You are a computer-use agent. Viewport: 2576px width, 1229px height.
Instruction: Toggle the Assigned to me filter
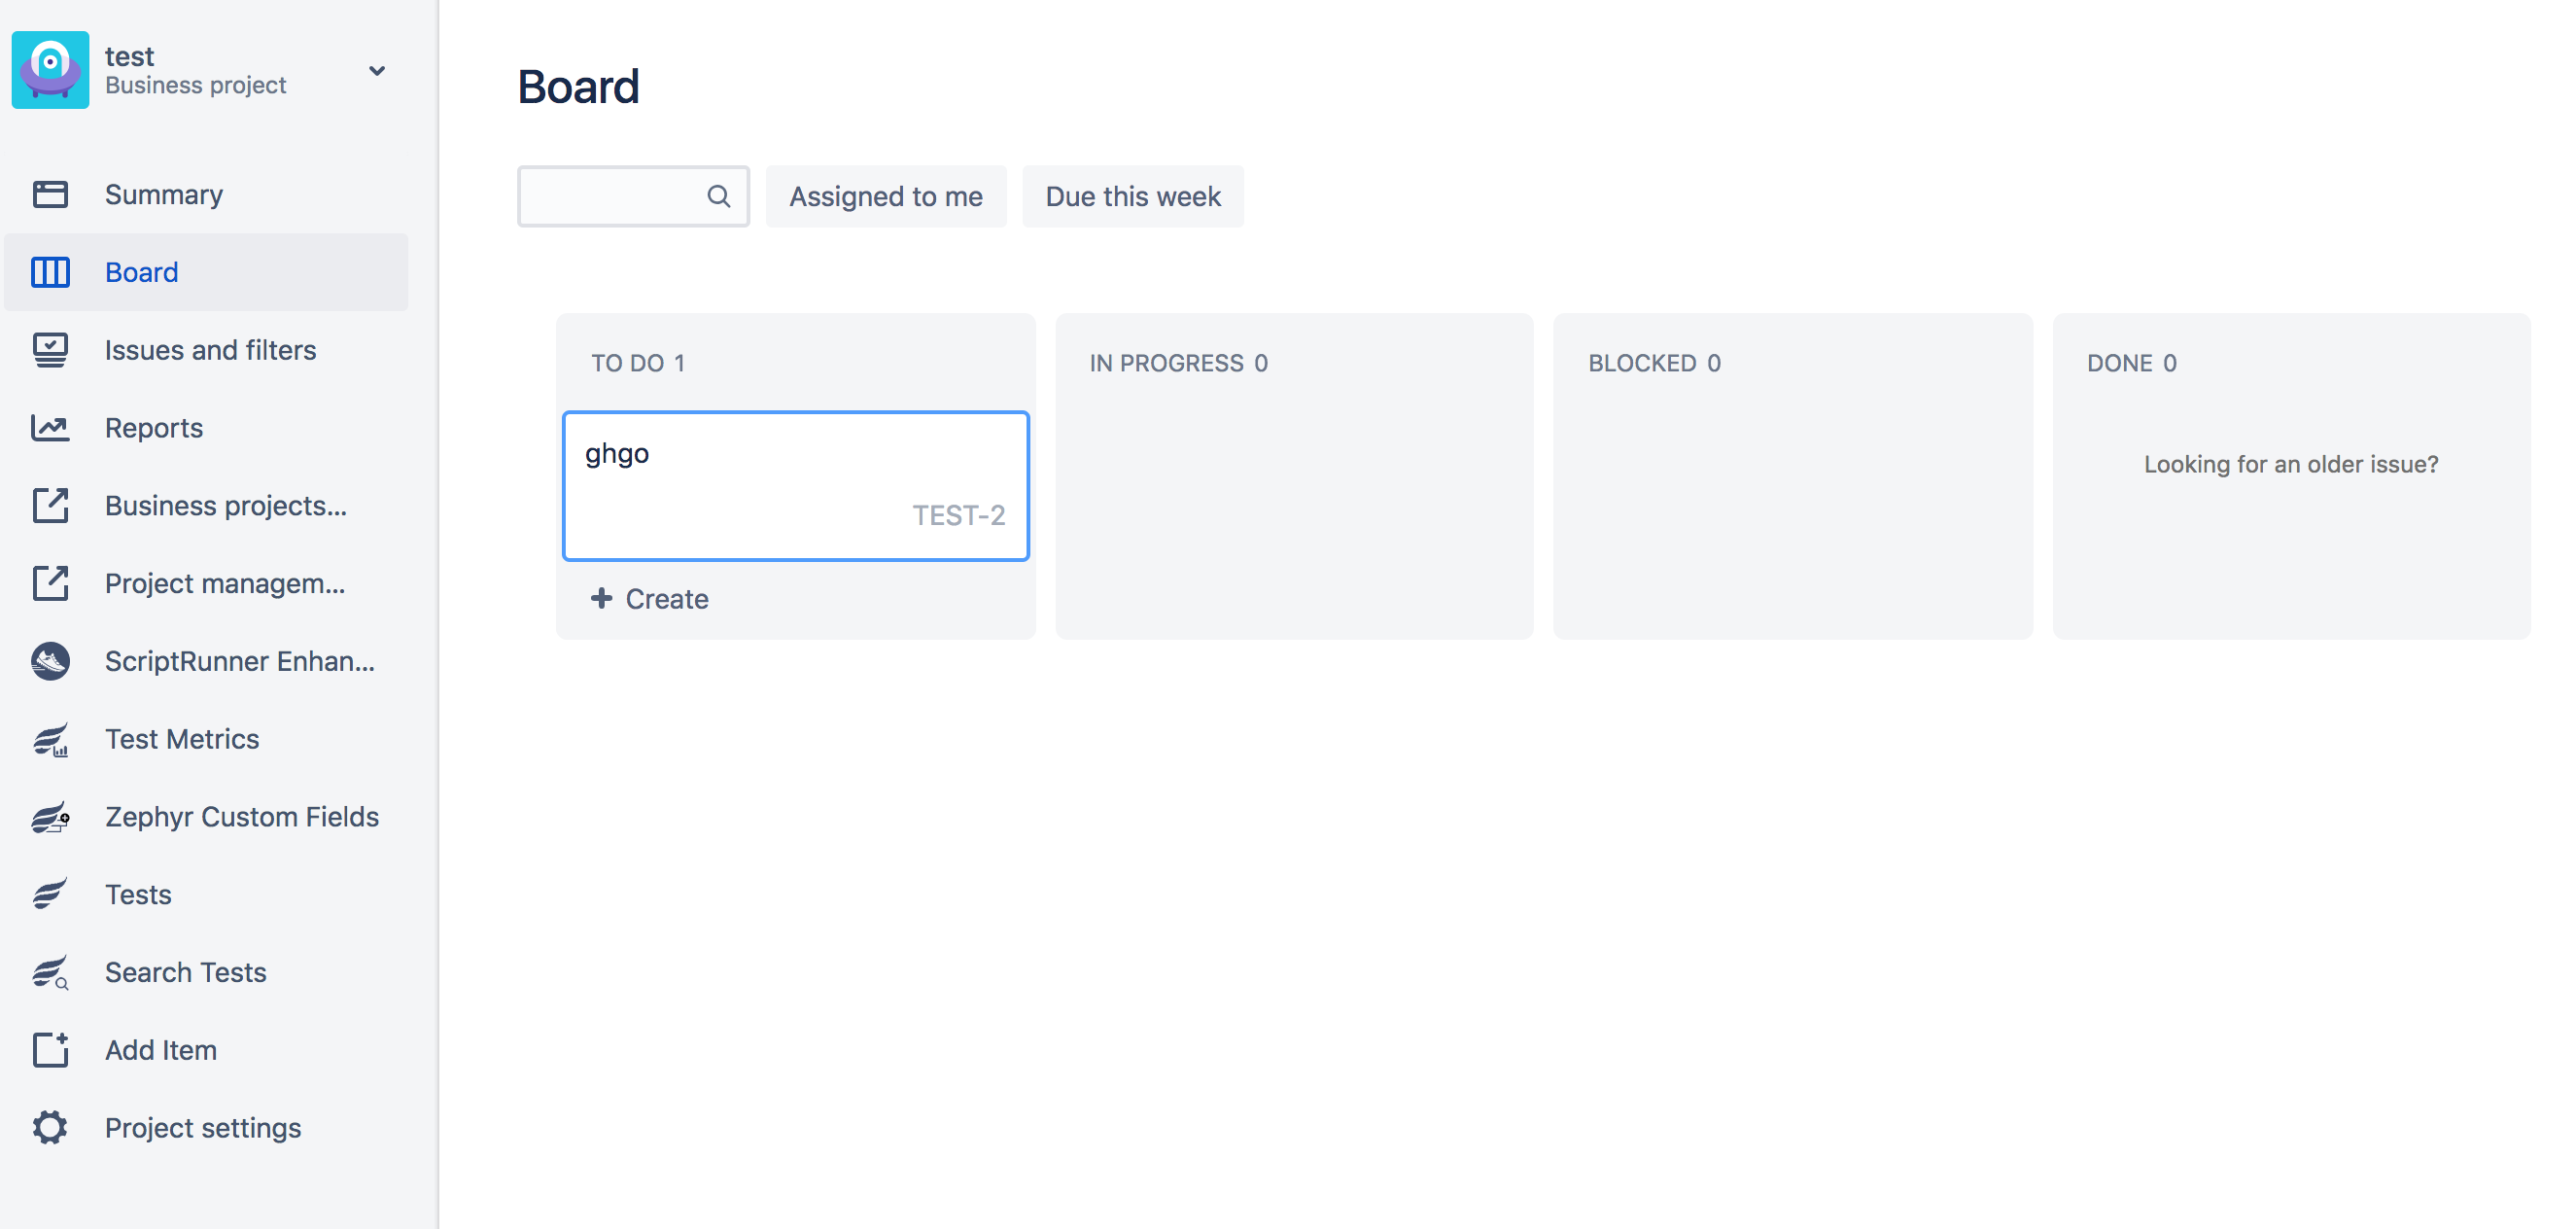pyautogui.click(x=885, y=196)
